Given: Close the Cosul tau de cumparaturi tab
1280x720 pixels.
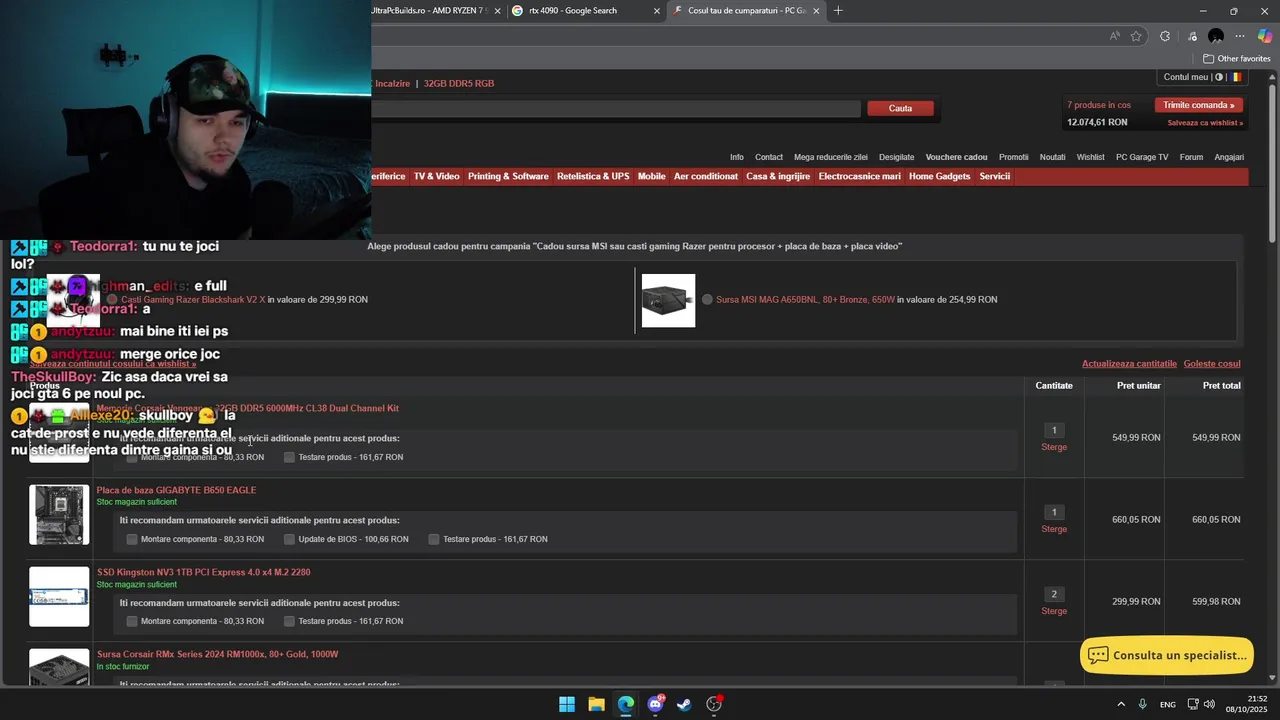Looking at the screenshot, I should click(x=817, y=11).
